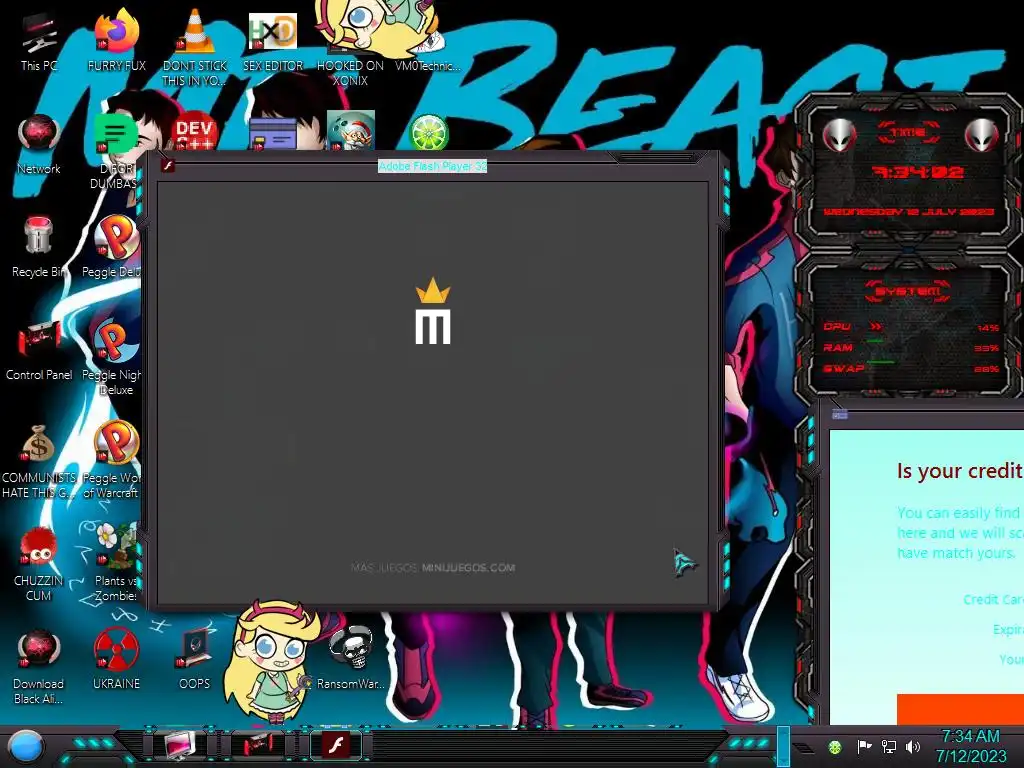The height and width of the screenshot is (768, 1024).
Task: Open the network tray icon
Action: (889, 746)
